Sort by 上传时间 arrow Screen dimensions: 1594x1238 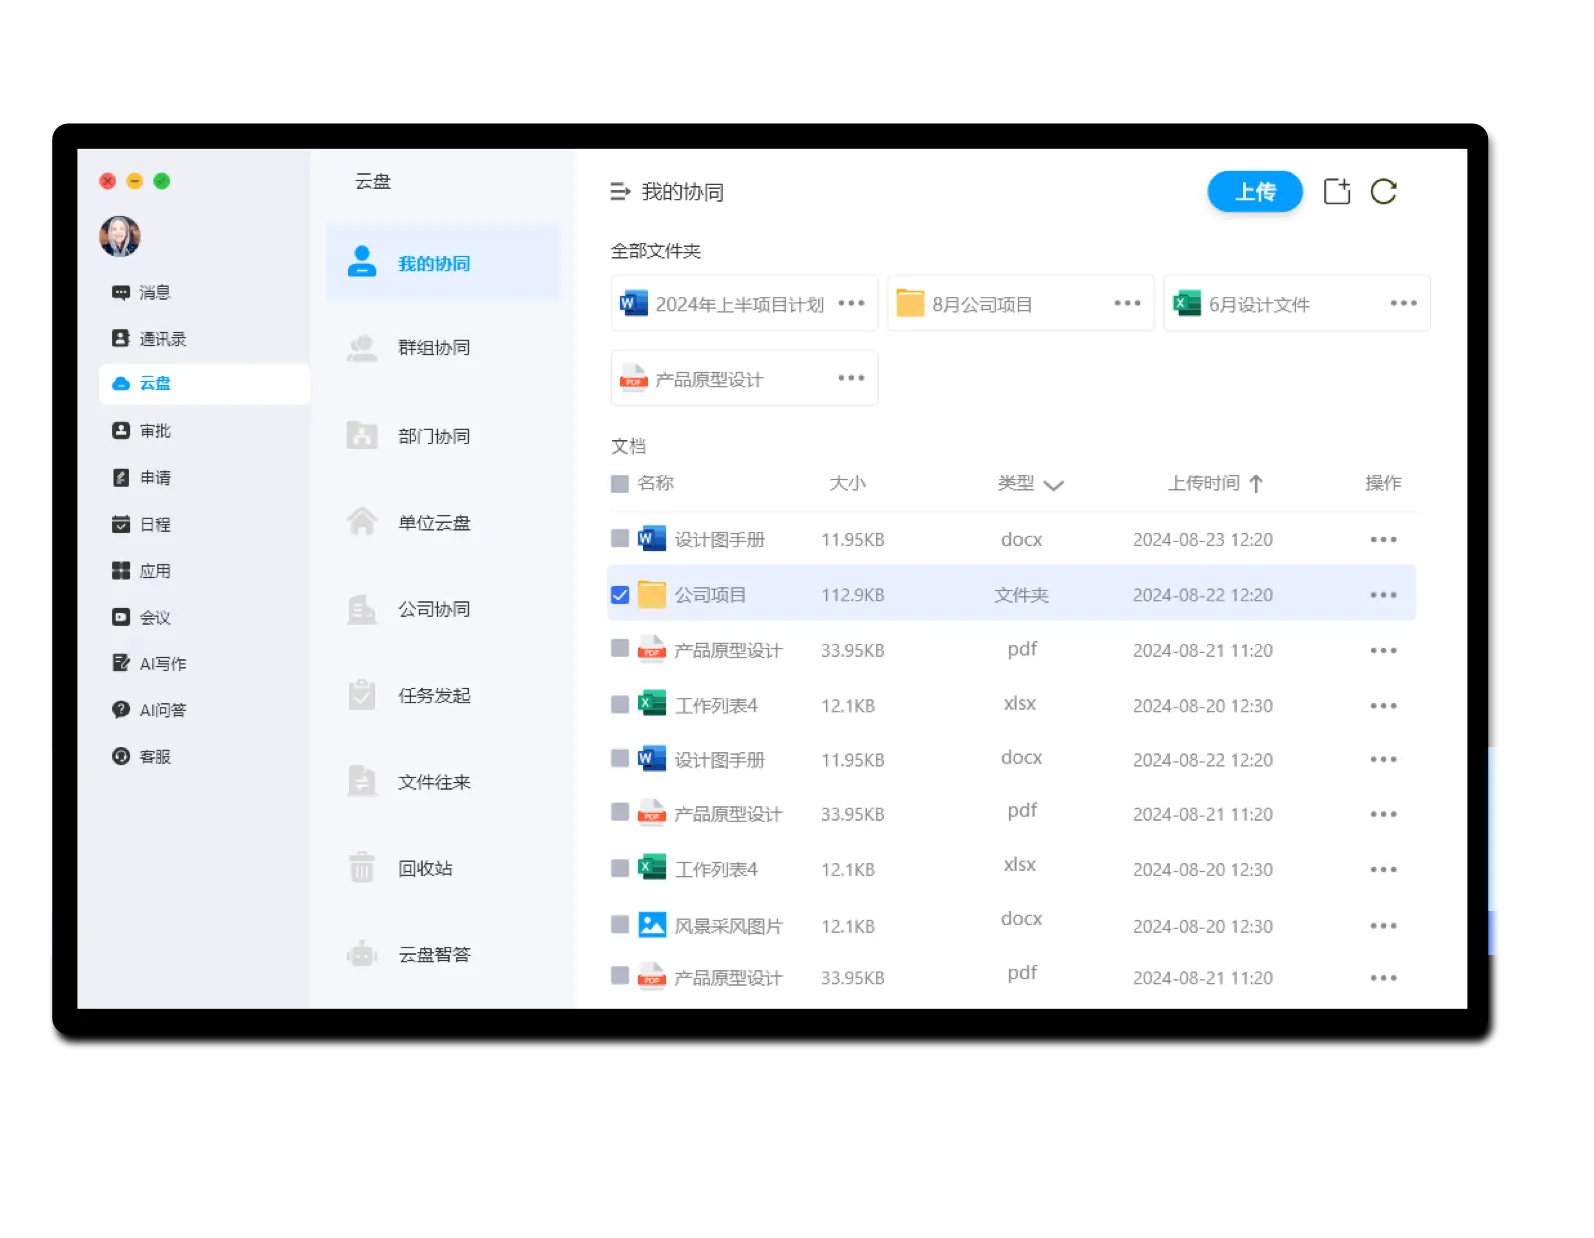pos(1256,484)
